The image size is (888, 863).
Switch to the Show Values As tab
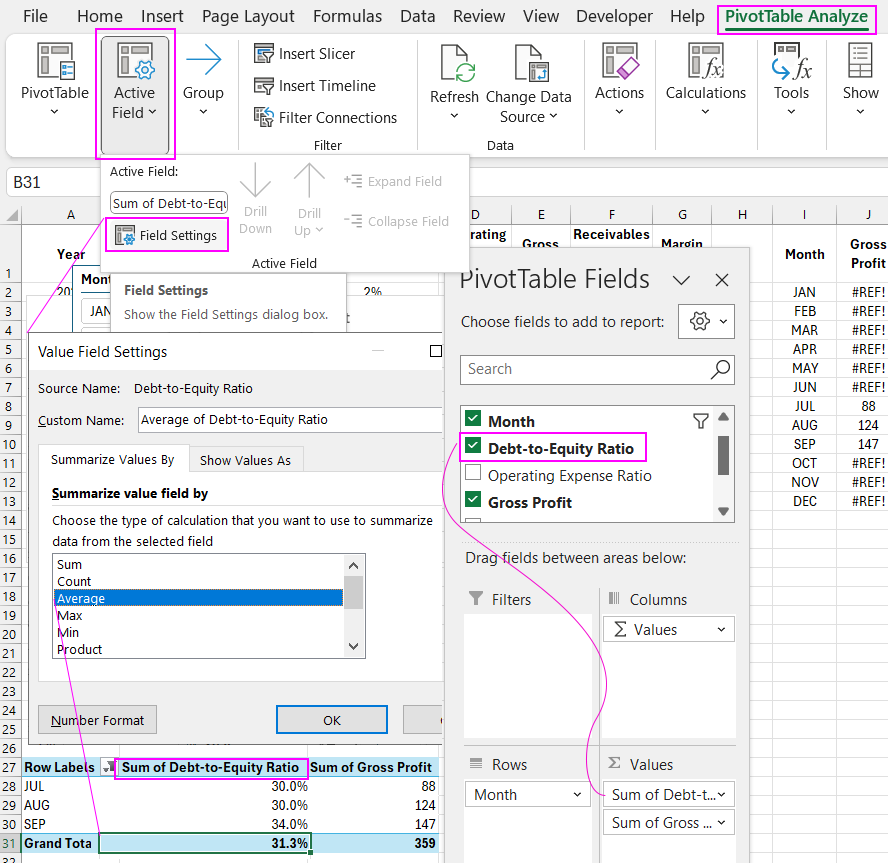(245, 460)
